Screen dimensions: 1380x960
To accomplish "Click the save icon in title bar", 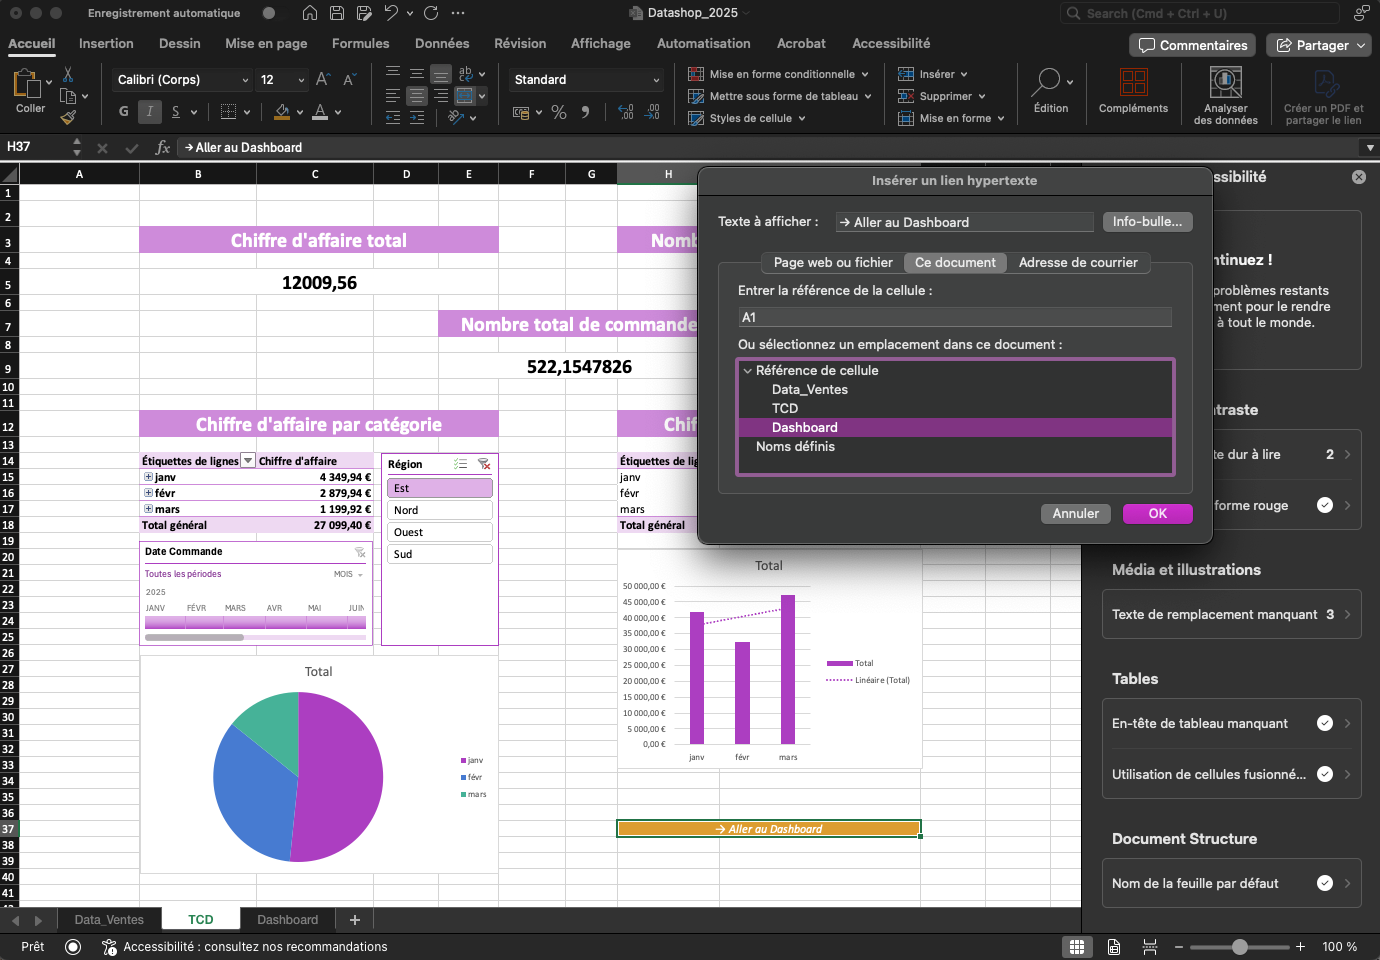I will pyautogui.click(x=337, y=13).
